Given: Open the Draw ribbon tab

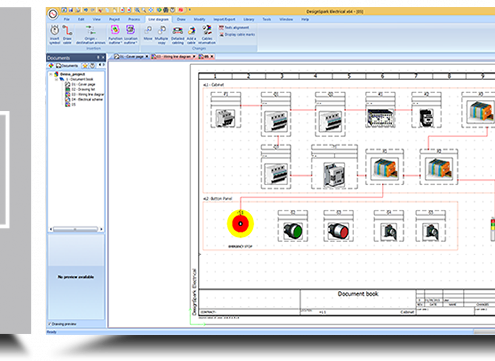Looking at the screenshot, I should [181, 19].
